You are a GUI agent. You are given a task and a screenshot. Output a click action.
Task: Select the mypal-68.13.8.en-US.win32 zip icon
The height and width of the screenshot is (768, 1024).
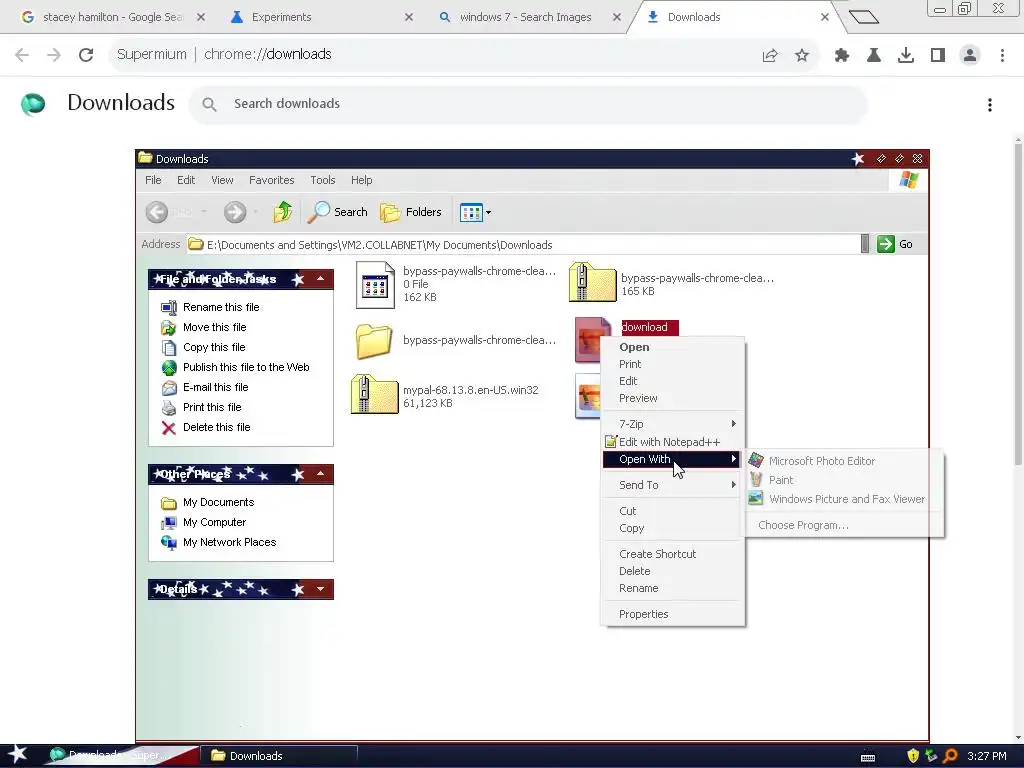(x=374, y=394)
